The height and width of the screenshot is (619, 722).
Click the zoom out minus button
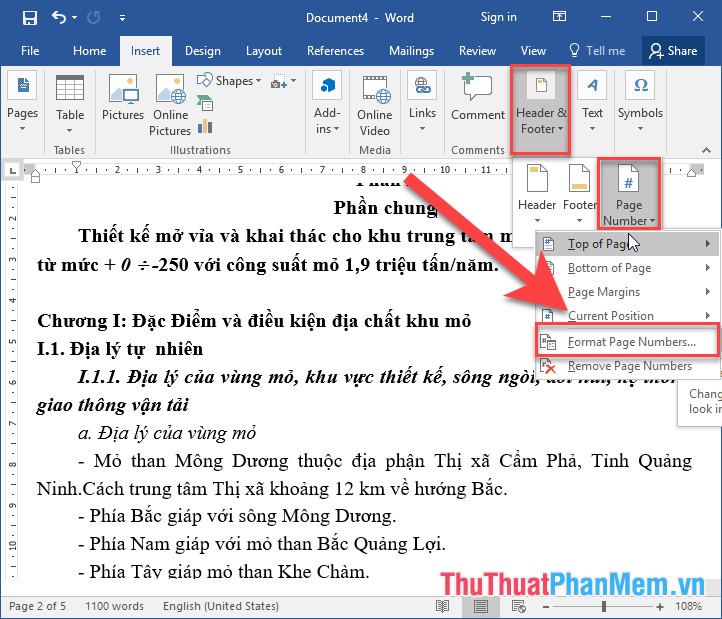click(x=546, y=607)
